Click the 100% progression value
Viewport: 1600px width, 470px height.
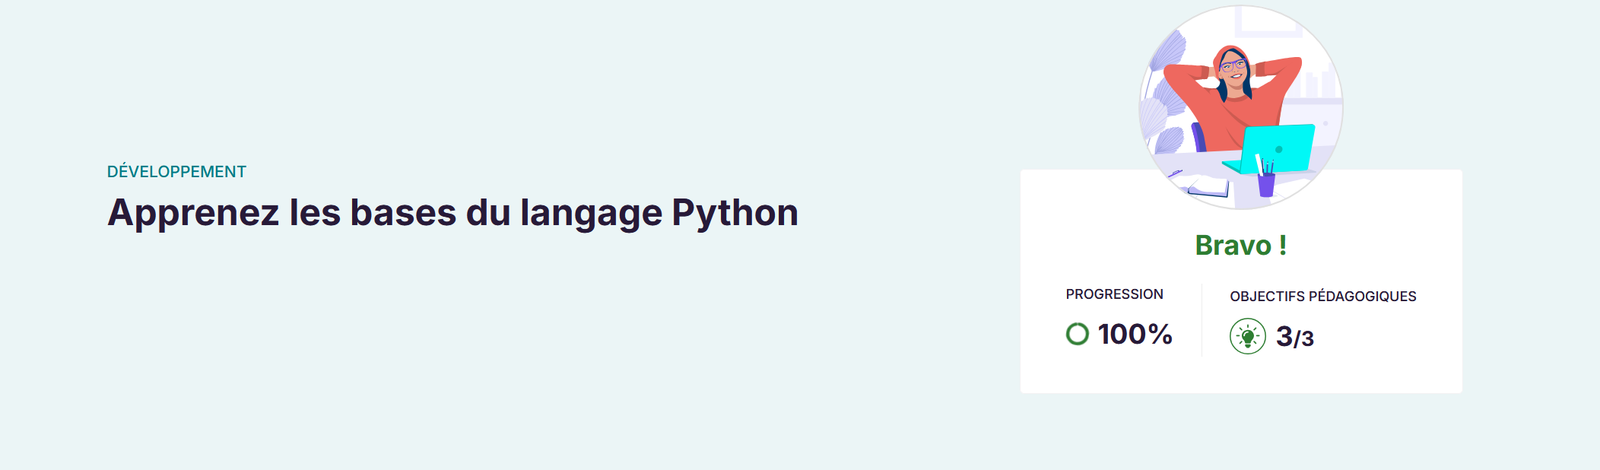click(1135, 334)
